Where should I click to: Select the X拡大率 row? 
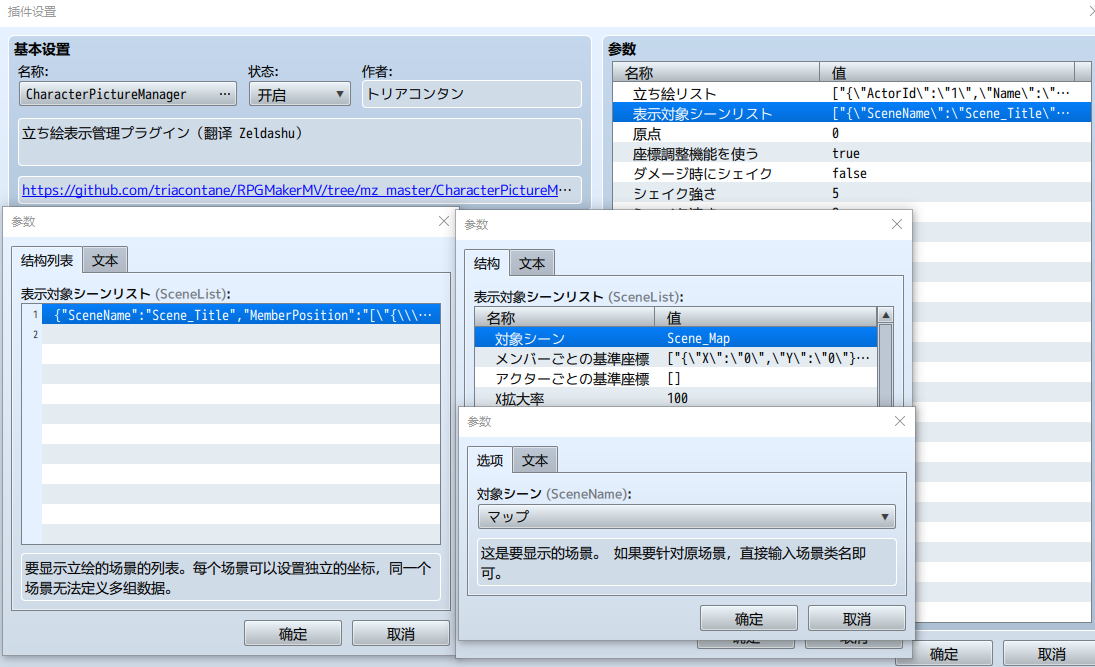pos(675,398)
